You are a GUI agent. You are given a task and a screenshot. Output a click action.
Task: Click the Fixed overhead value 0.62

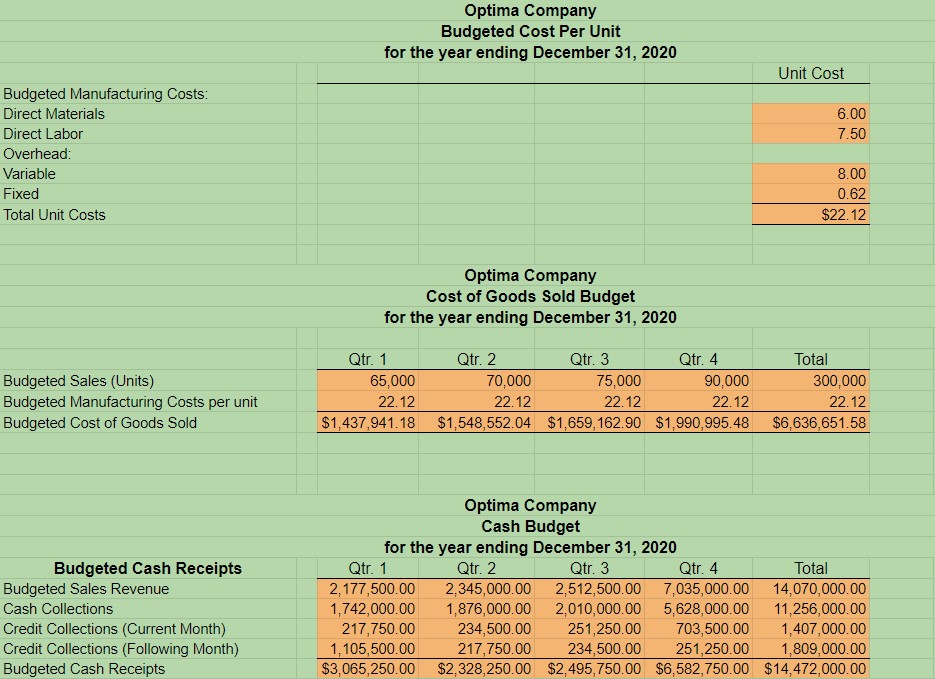[x=811, y=193]
